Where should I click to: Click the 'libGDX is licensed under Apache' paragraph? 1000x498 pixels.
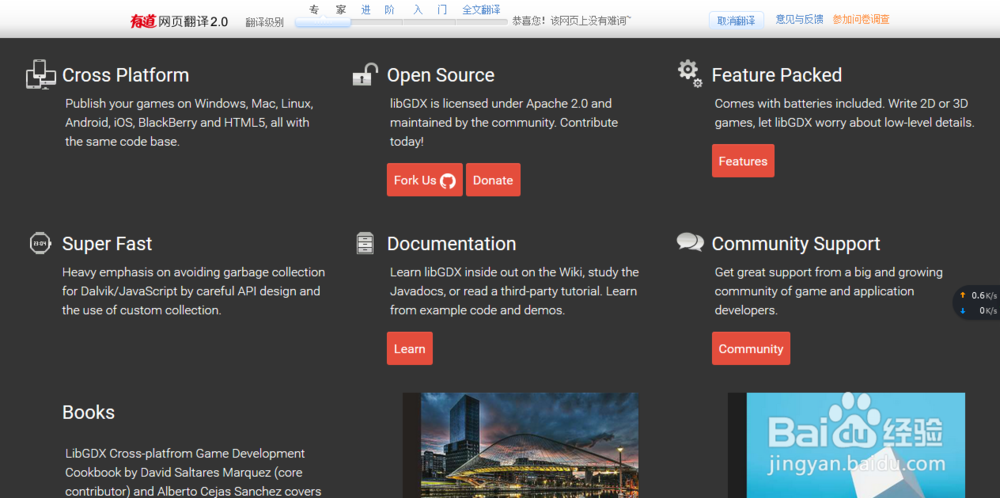tap(504, 122)
